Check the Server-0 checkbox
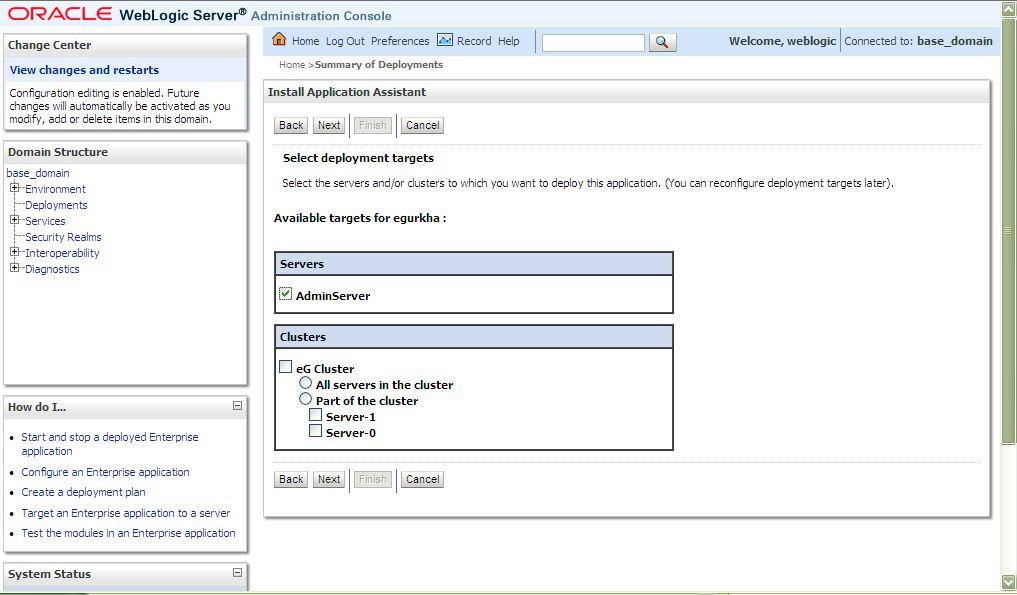This screenshot has width=1017, height=595. point(315,430)
